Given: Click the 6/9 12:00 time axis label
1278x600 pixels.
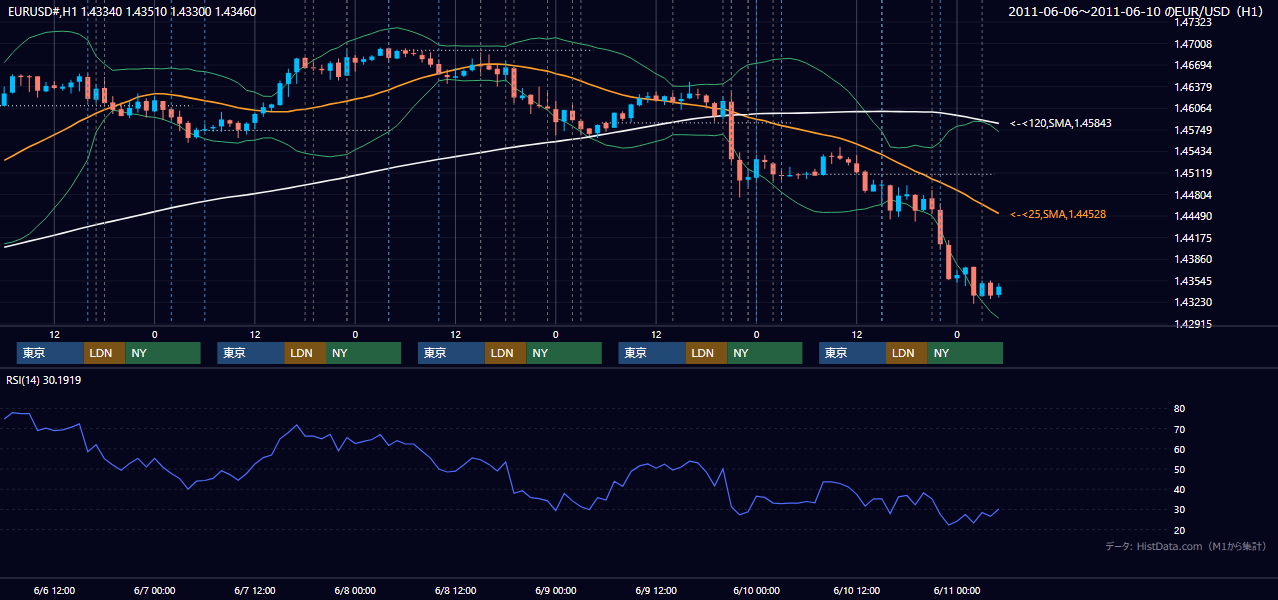Looking at the screenshot, I should (x=656, y=590).
